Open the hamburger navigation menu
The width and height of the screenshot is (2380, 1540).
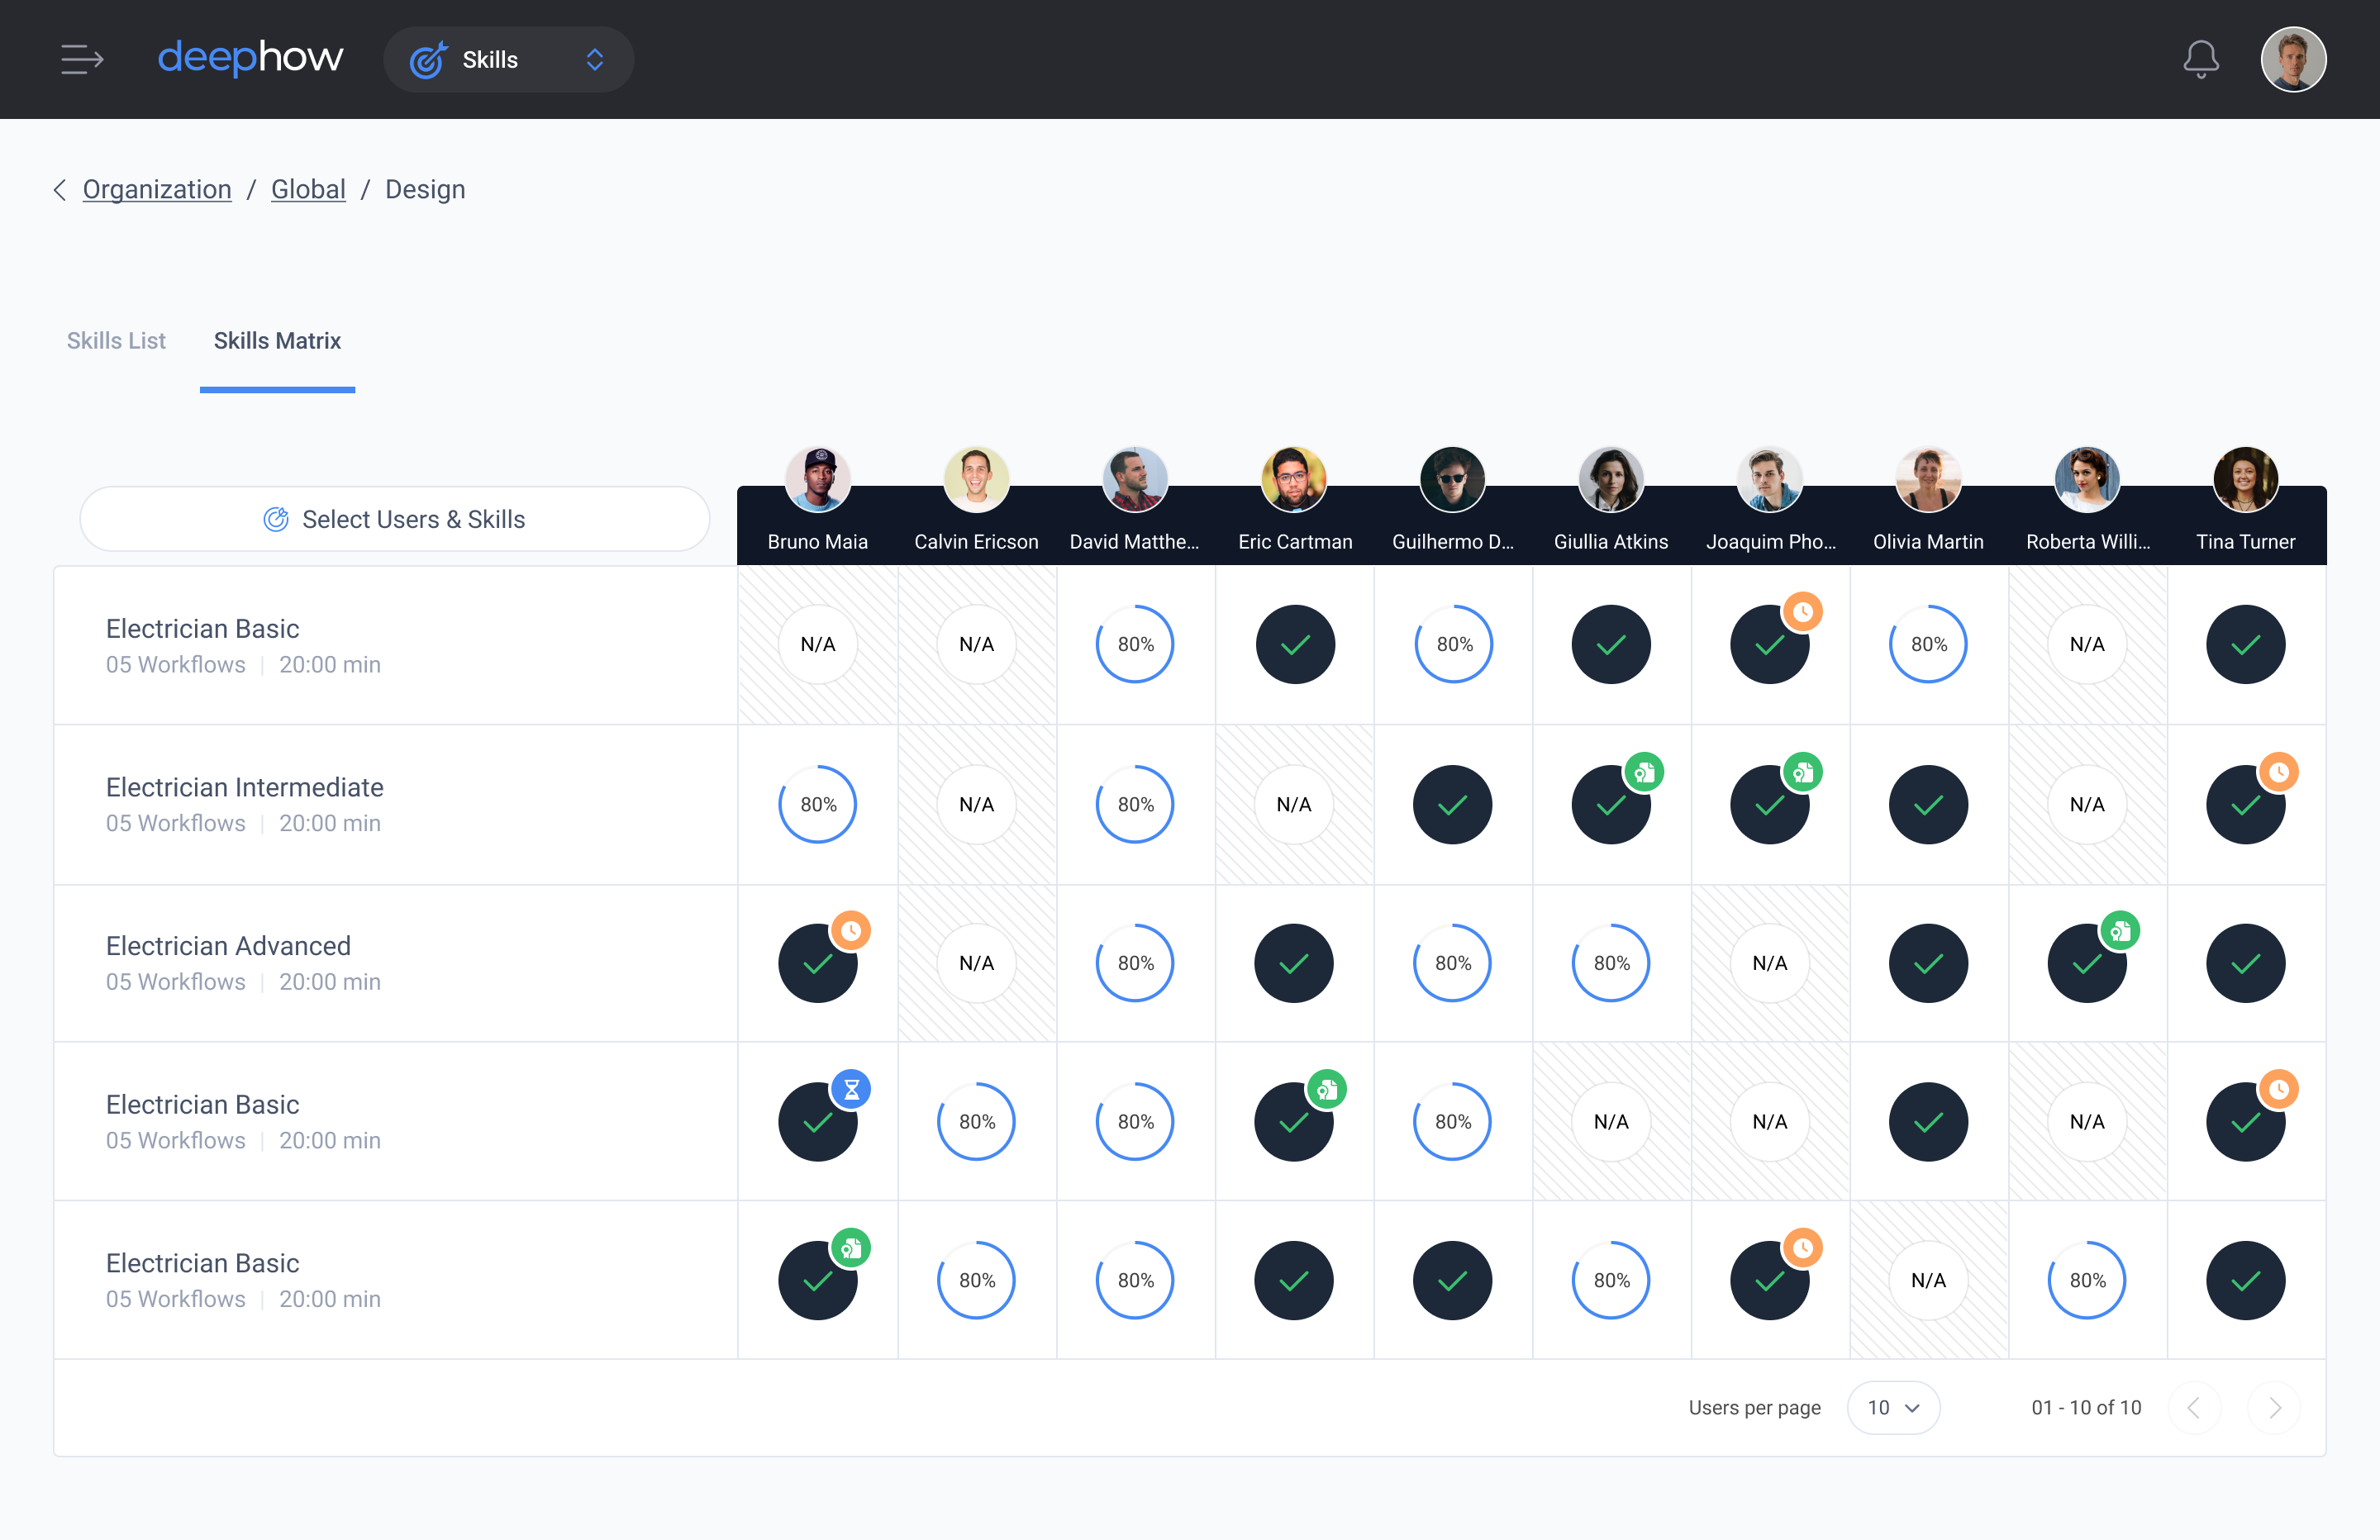pos(82,59)
